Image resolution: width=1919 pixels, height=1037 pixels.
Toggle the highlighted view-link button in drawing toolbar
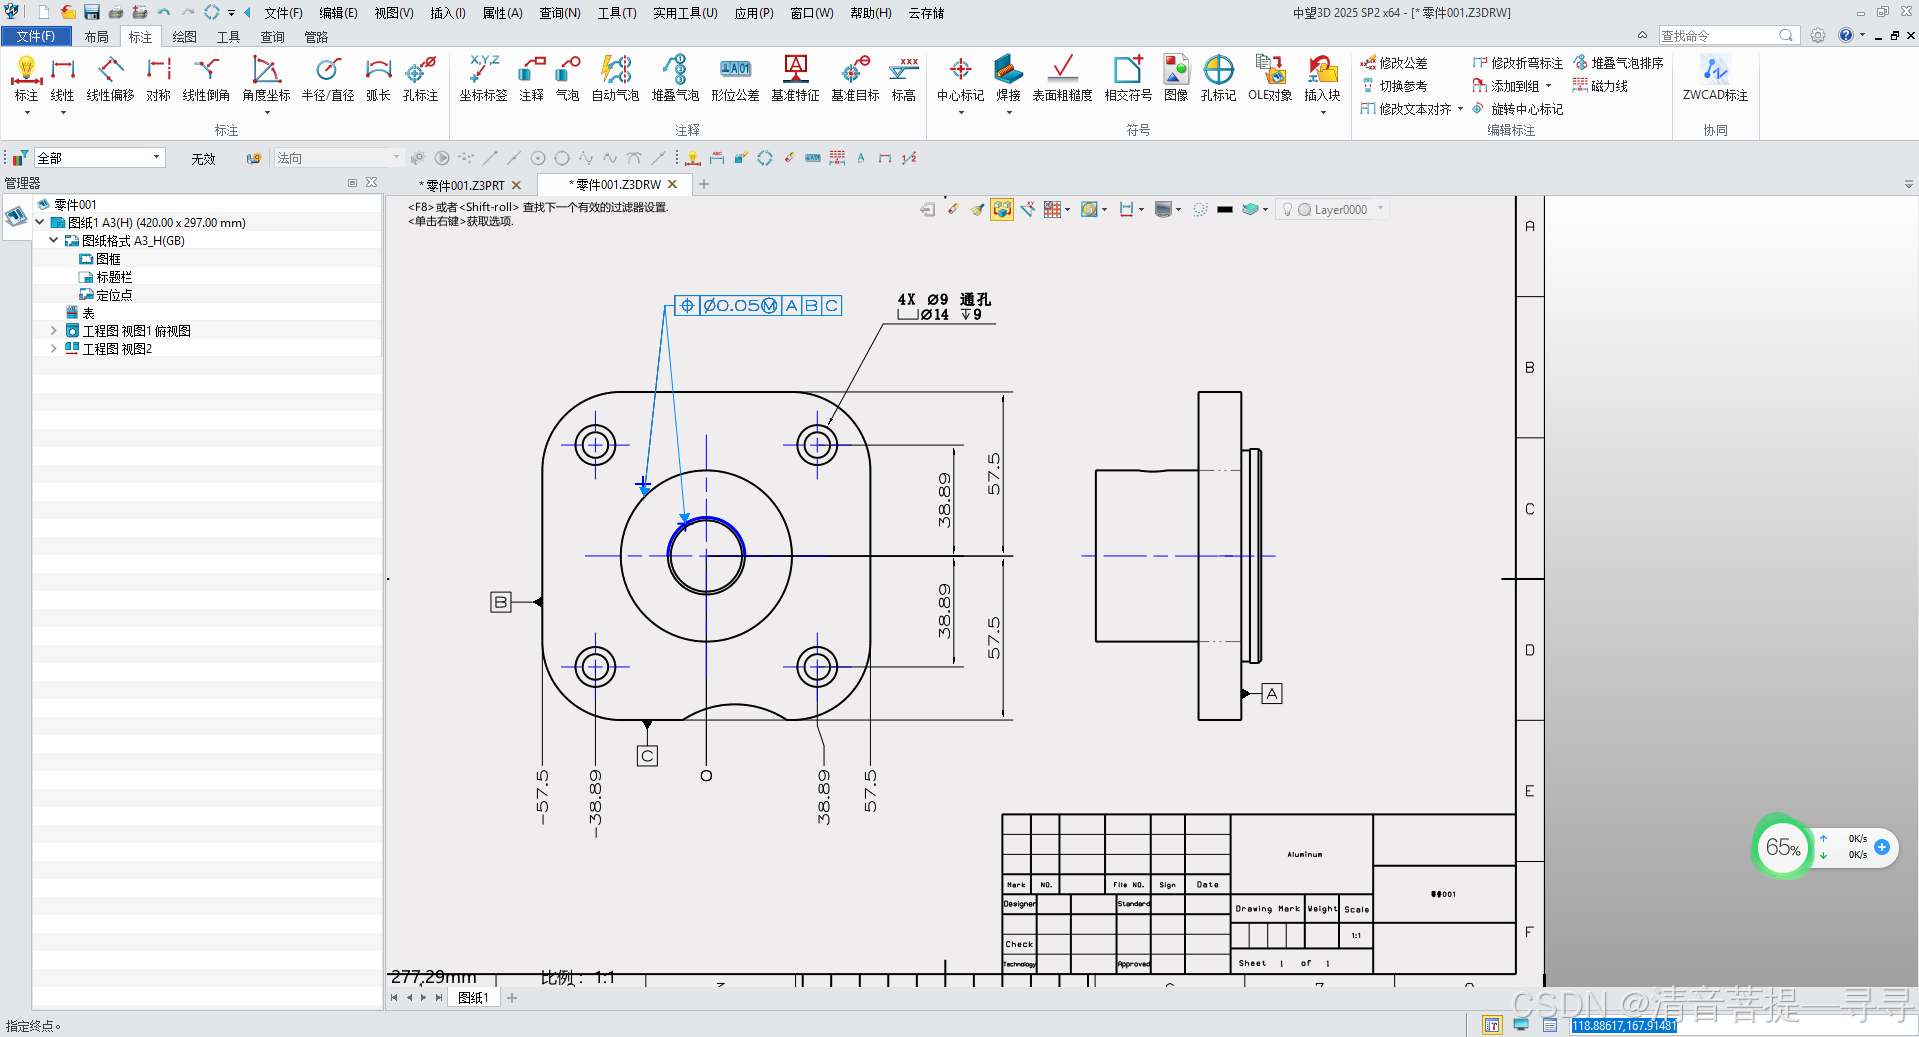[1002, 209]
